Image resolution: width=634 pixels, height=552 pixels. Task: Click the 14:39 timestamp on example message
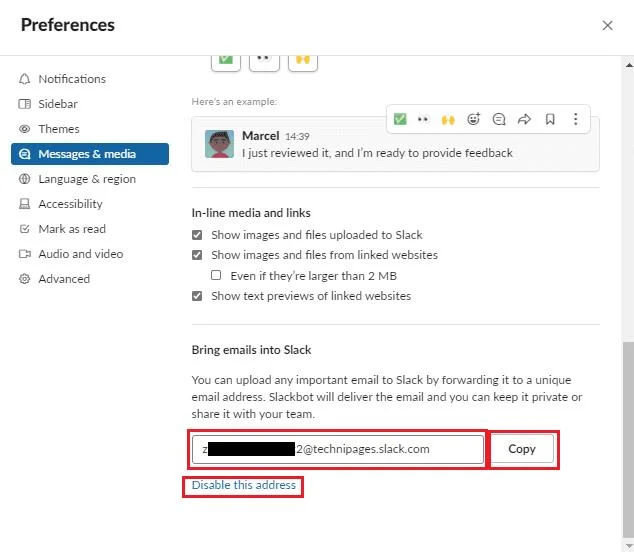pyautogui.click(x=297, y=137)
